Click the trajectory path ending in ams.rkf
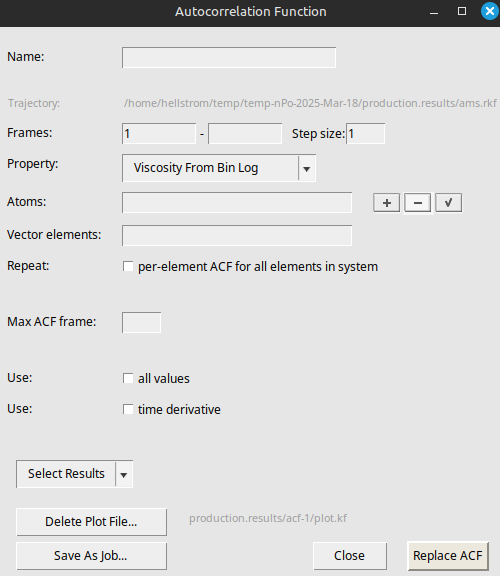This screenshot has height=576, width=500. click(x=310, y=103)
